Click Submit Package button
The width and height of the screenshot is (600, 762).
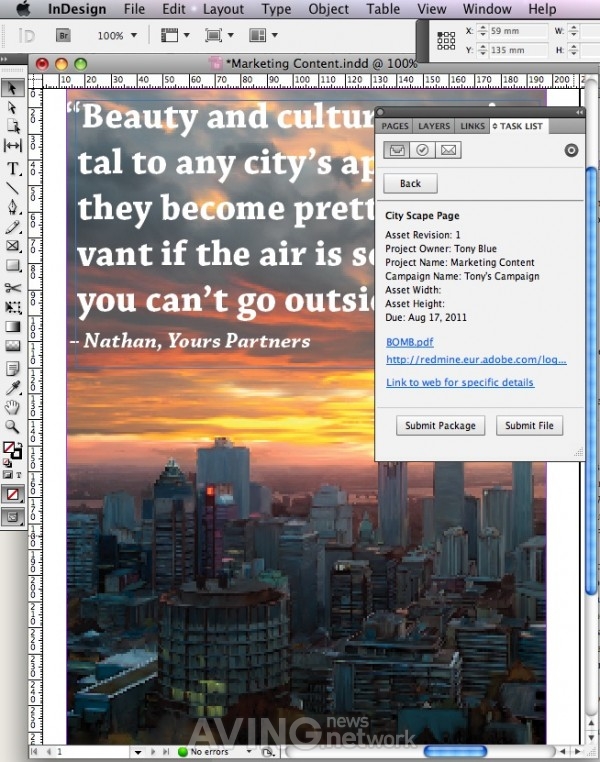pos(440,426)
